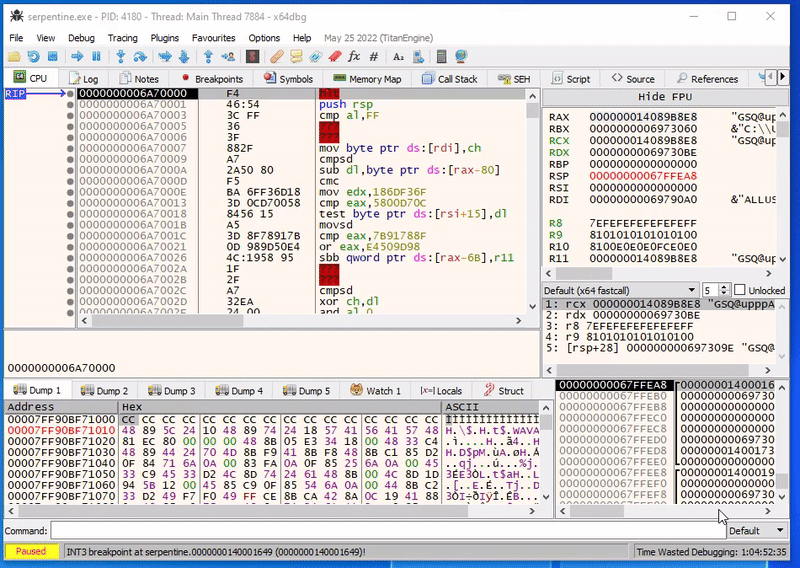This screenshot has height=568, width=800.
Task: Click the ASCII column header in dump
Action: [x=491, y=407]
